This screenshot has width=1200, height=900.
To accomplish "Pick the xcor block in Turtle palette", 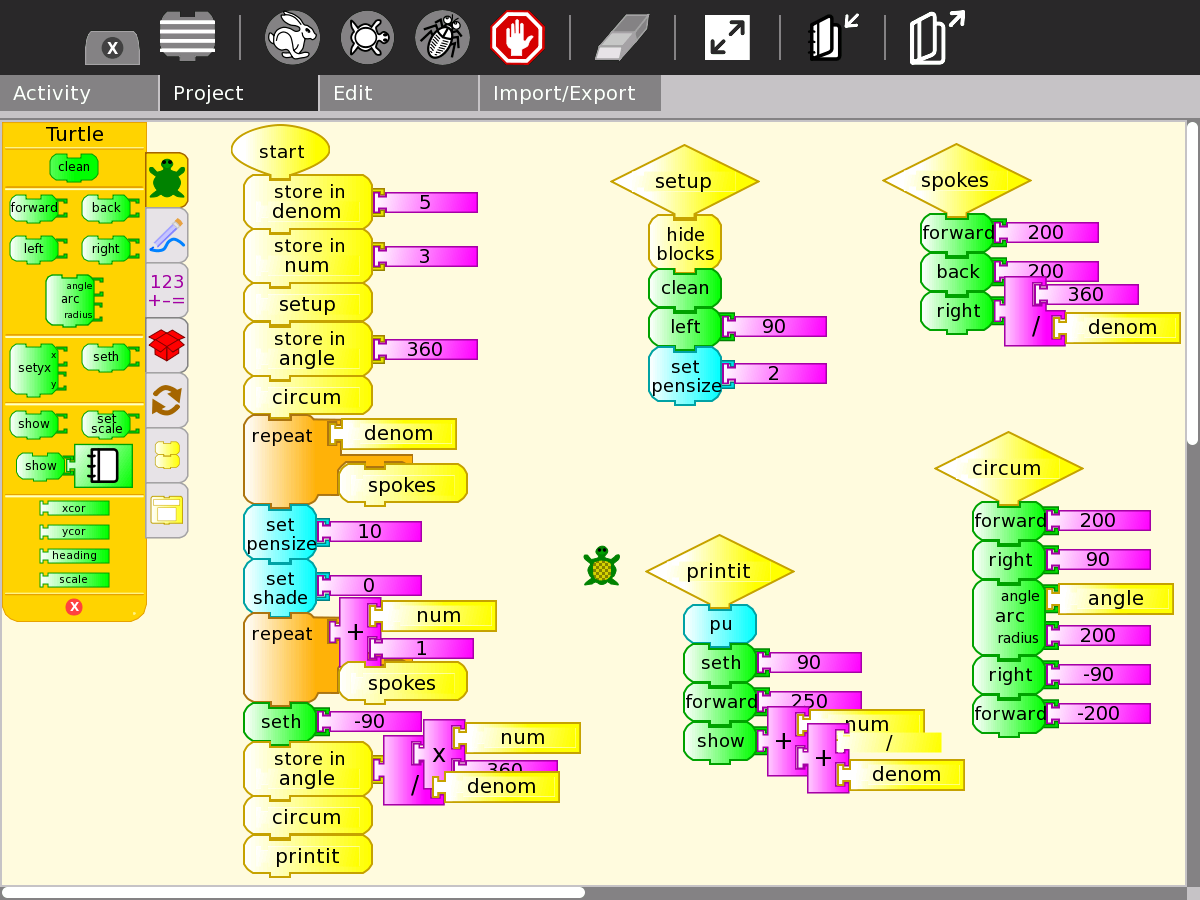I will point(74,508).
